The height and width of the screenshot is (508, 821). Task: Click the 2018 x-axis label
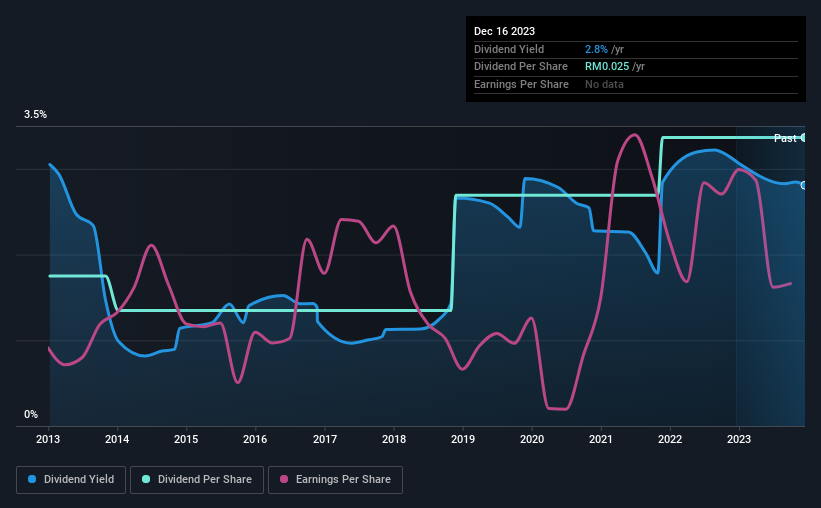(x=394, y=439)
